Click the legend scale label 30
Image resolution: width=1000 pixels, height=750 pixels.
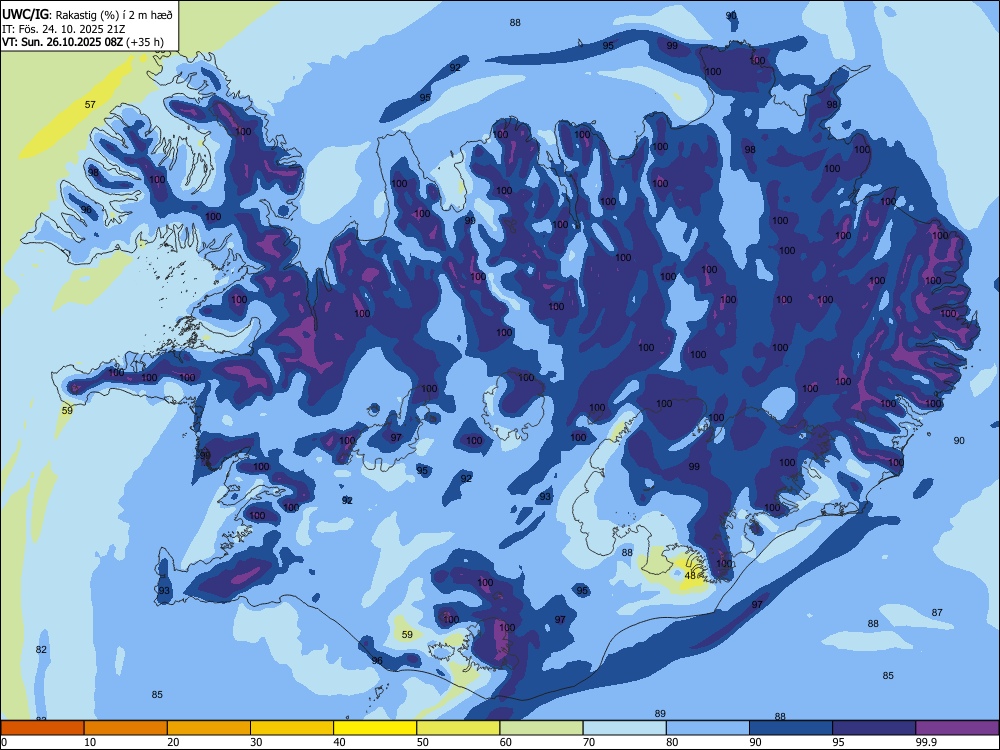click(256, 742)
